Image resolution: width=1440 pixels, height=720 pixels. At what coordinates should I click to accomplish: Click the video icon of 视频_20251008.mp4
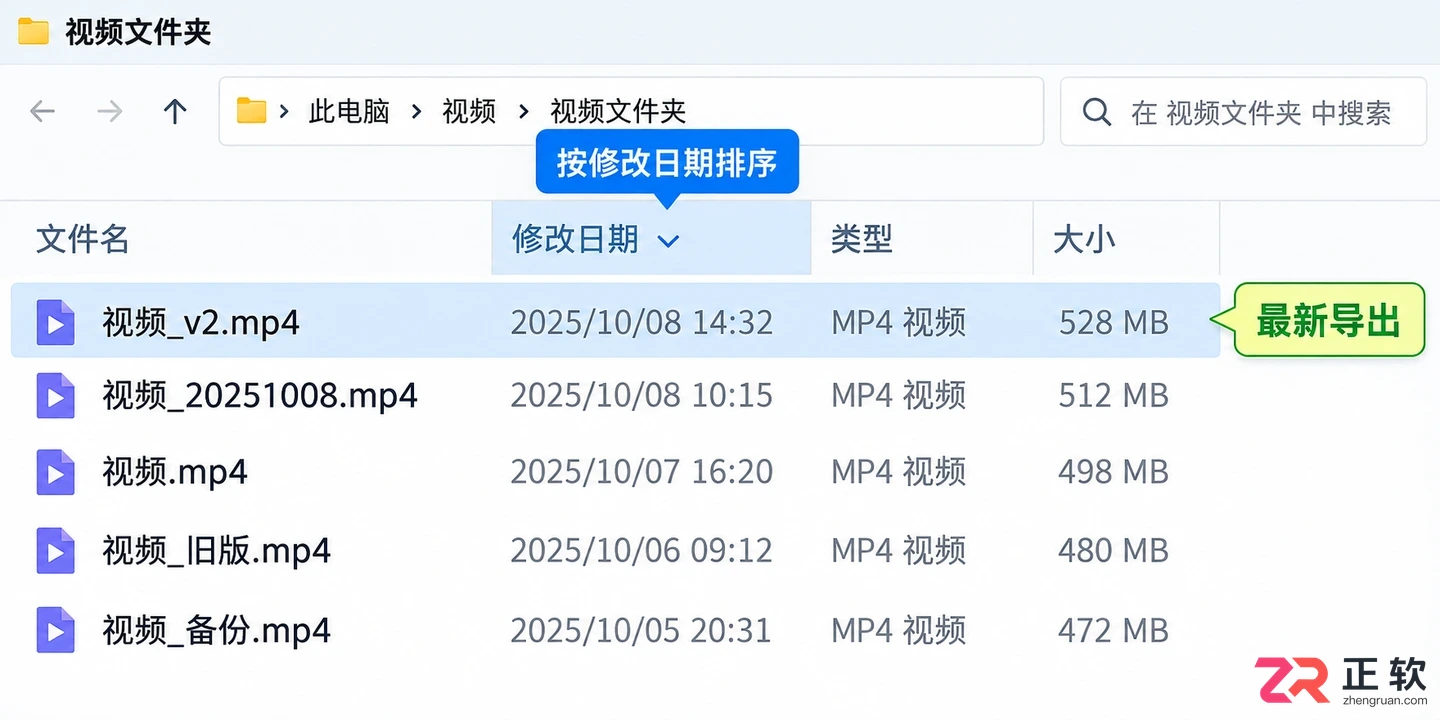55,396
